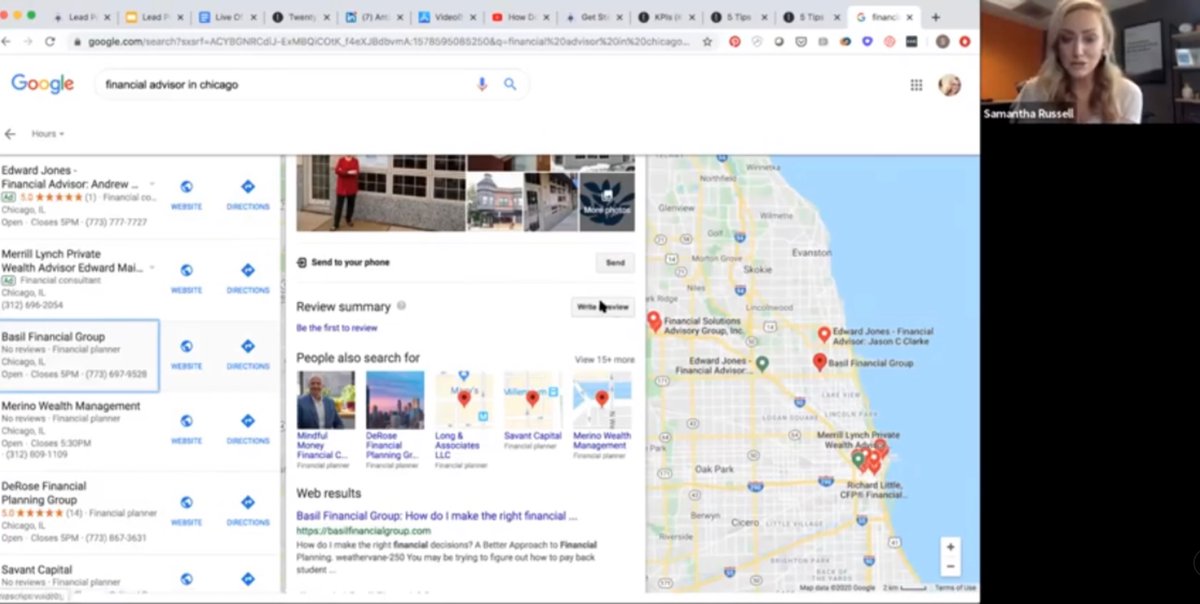Zoom in on the map
This screenshot has width=1200, height=604.
950,547
